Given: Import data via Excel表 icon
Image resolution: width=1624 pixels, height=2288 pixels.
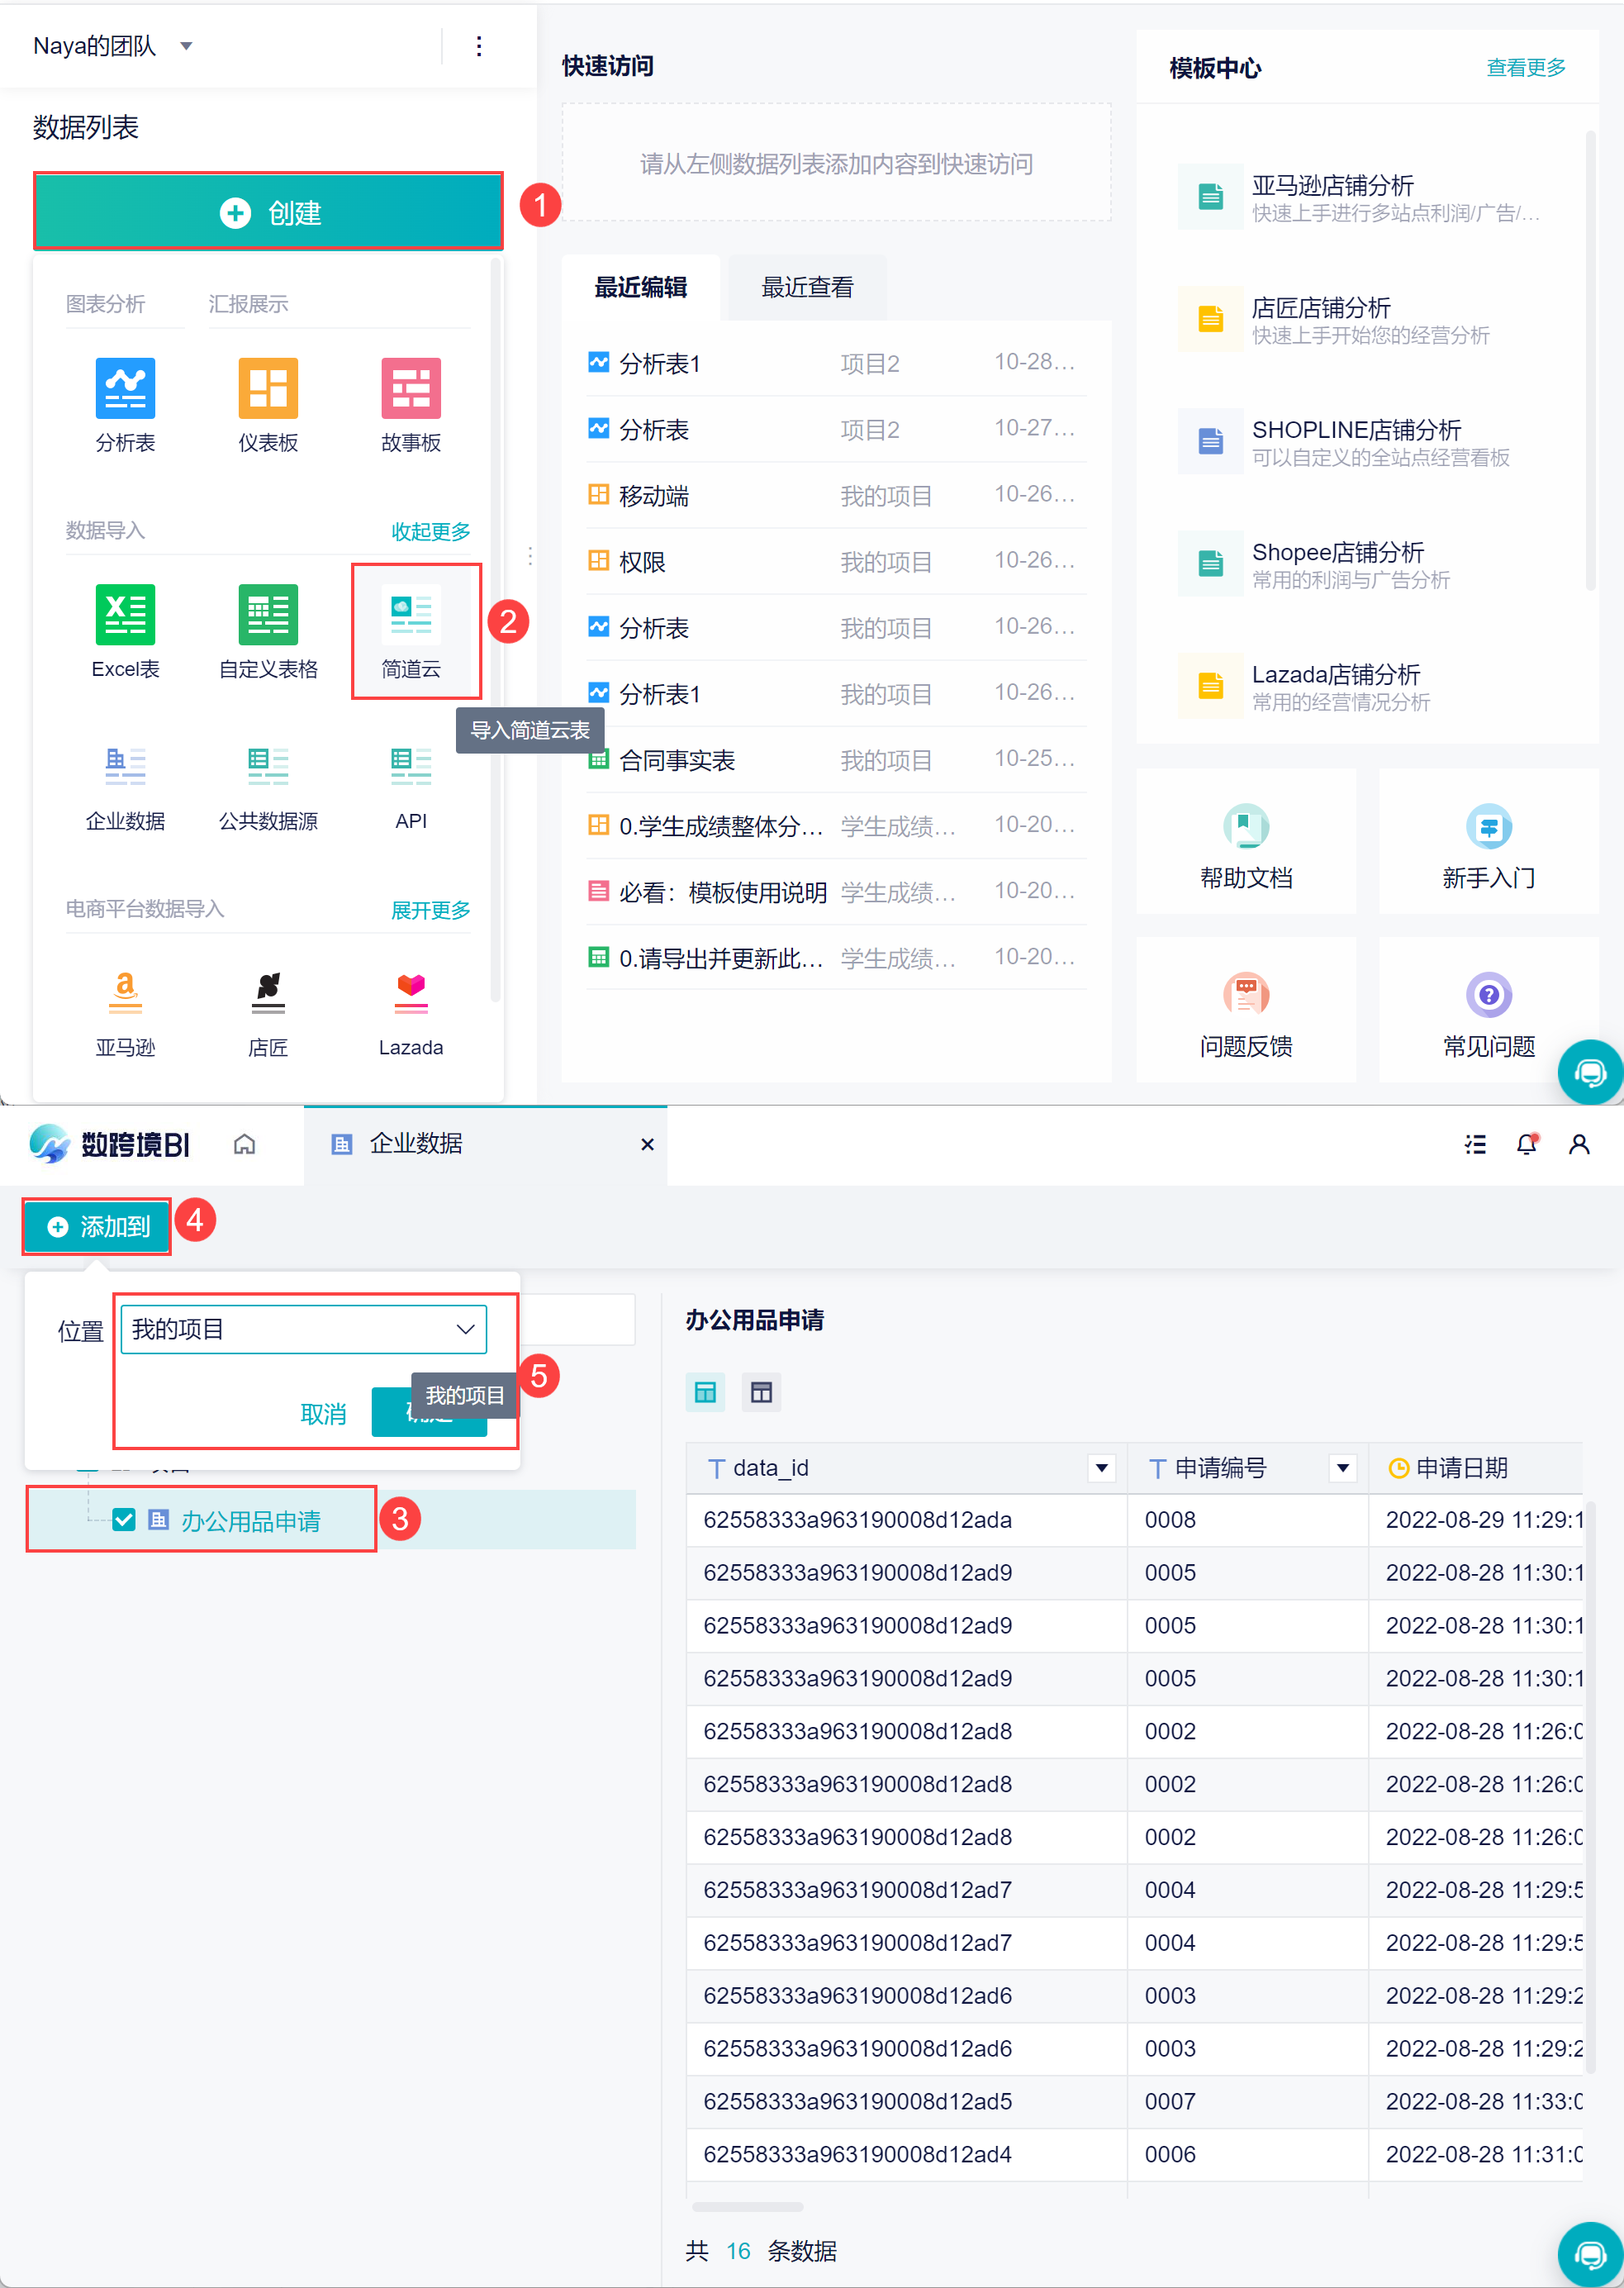Looking at the screenshot, I should coord(125,615).
